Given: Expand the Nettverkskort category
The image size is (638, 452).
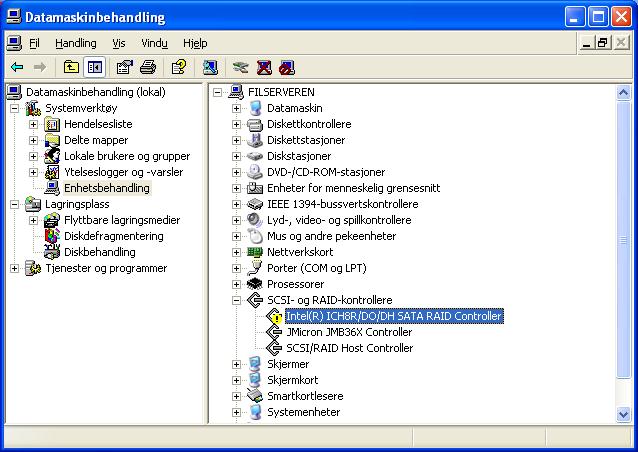Looking at the screenshot, I should [236, 252].
